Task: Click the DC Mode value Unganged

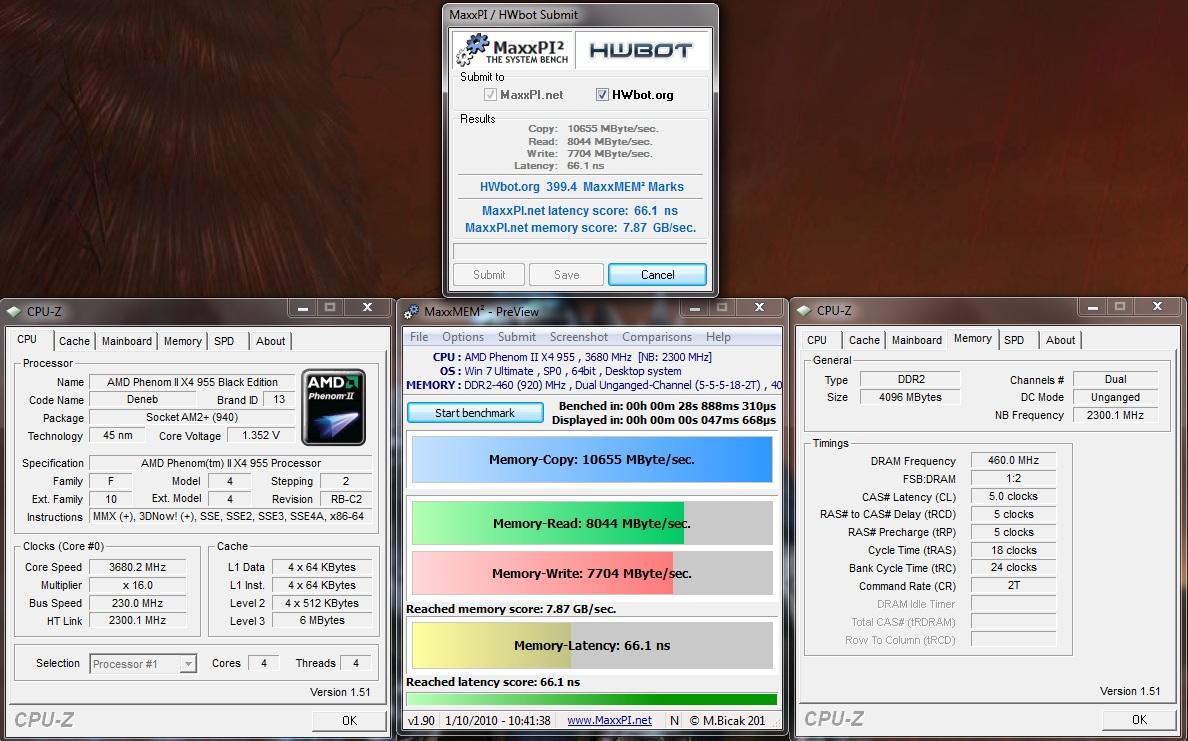Action: coord(1115,397)
